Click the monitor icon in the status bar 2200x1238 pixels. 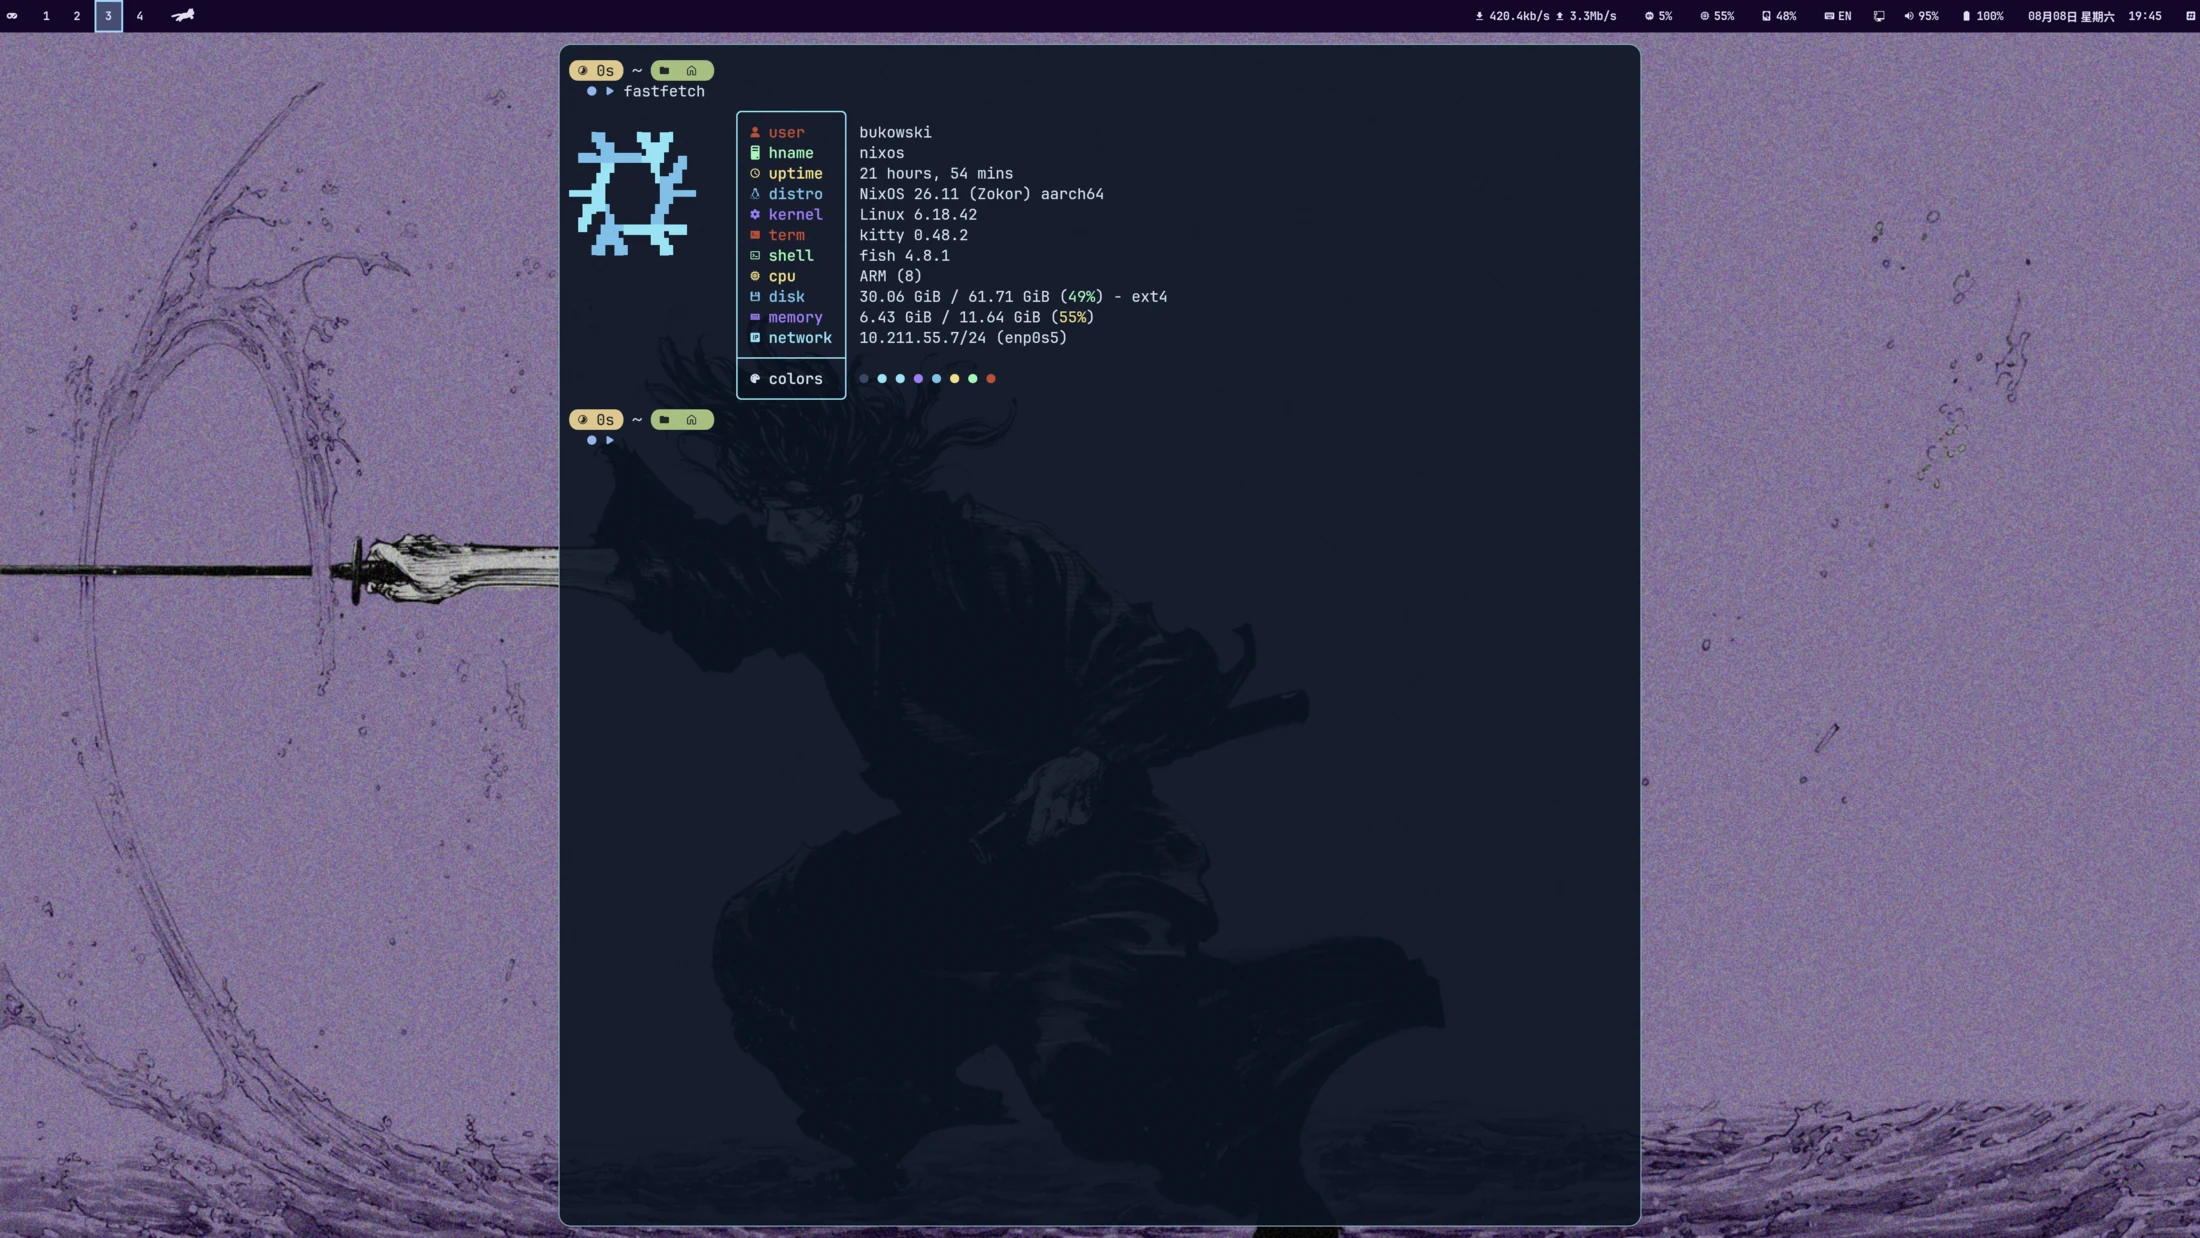[1879, 16]
